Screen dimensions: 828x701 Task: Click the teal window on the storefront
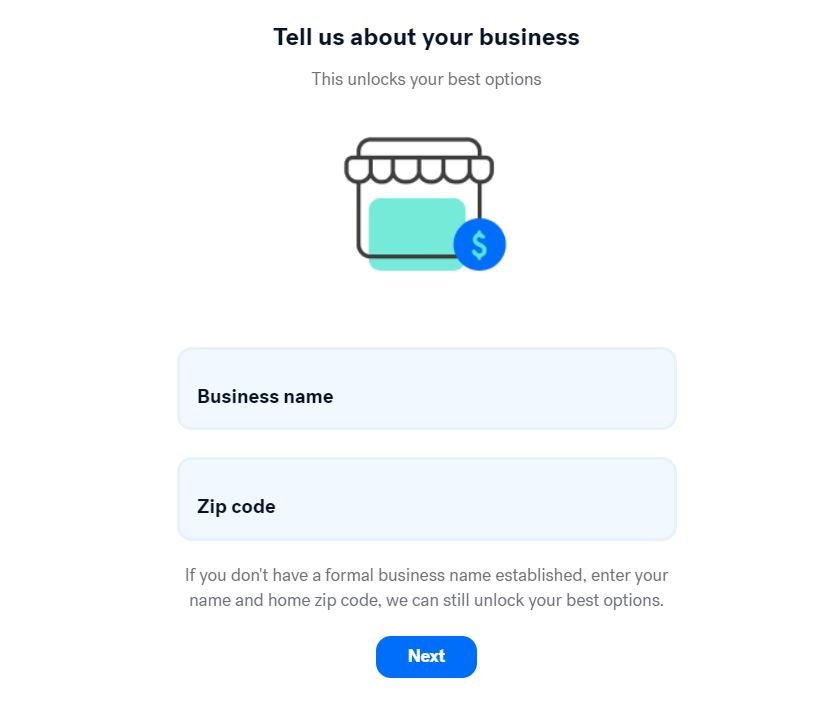[x=414, y=230]
